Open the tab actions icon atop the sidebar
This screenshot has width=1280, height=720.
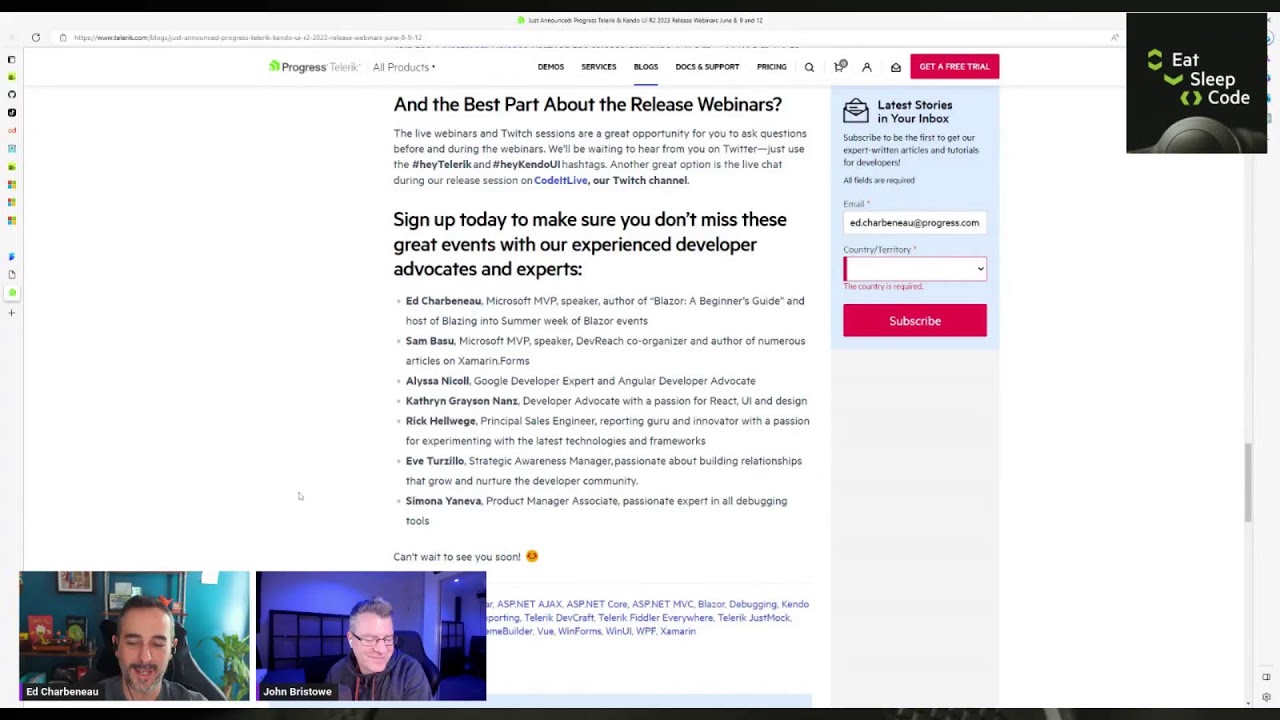pos(12,60)
